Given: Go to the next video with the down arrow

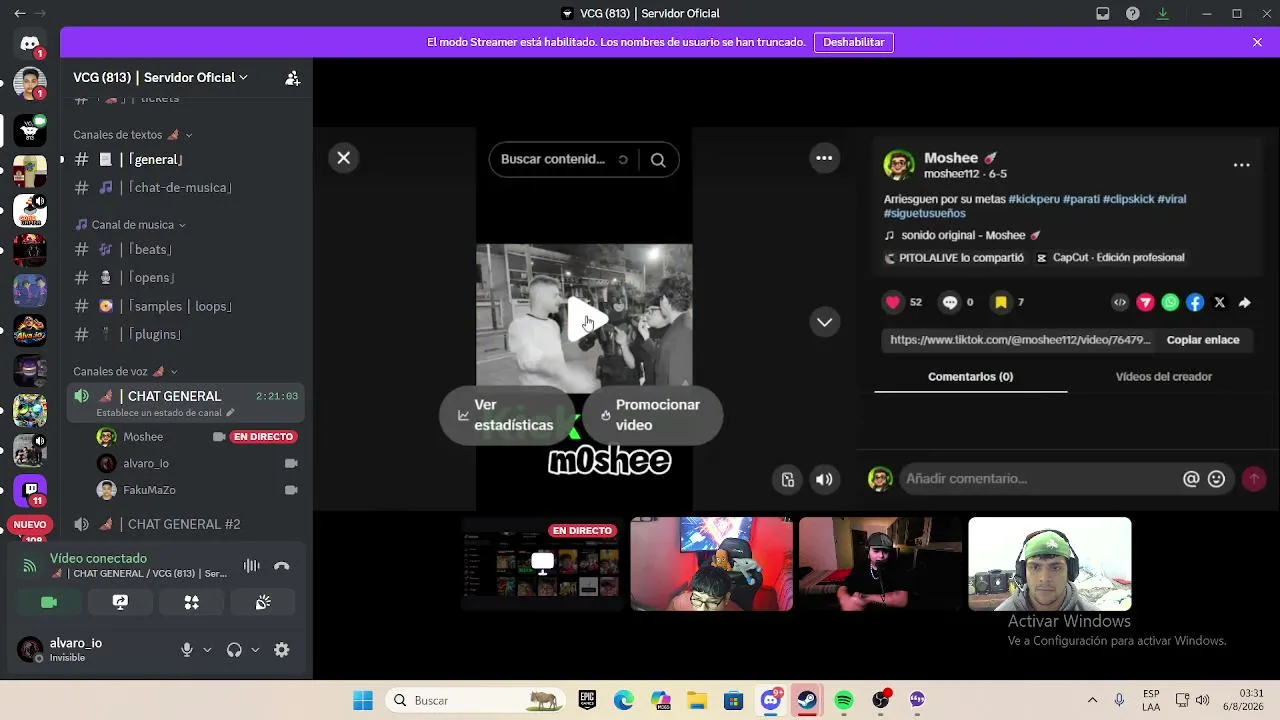Looking at the screenshot, I should click(824, 322).
